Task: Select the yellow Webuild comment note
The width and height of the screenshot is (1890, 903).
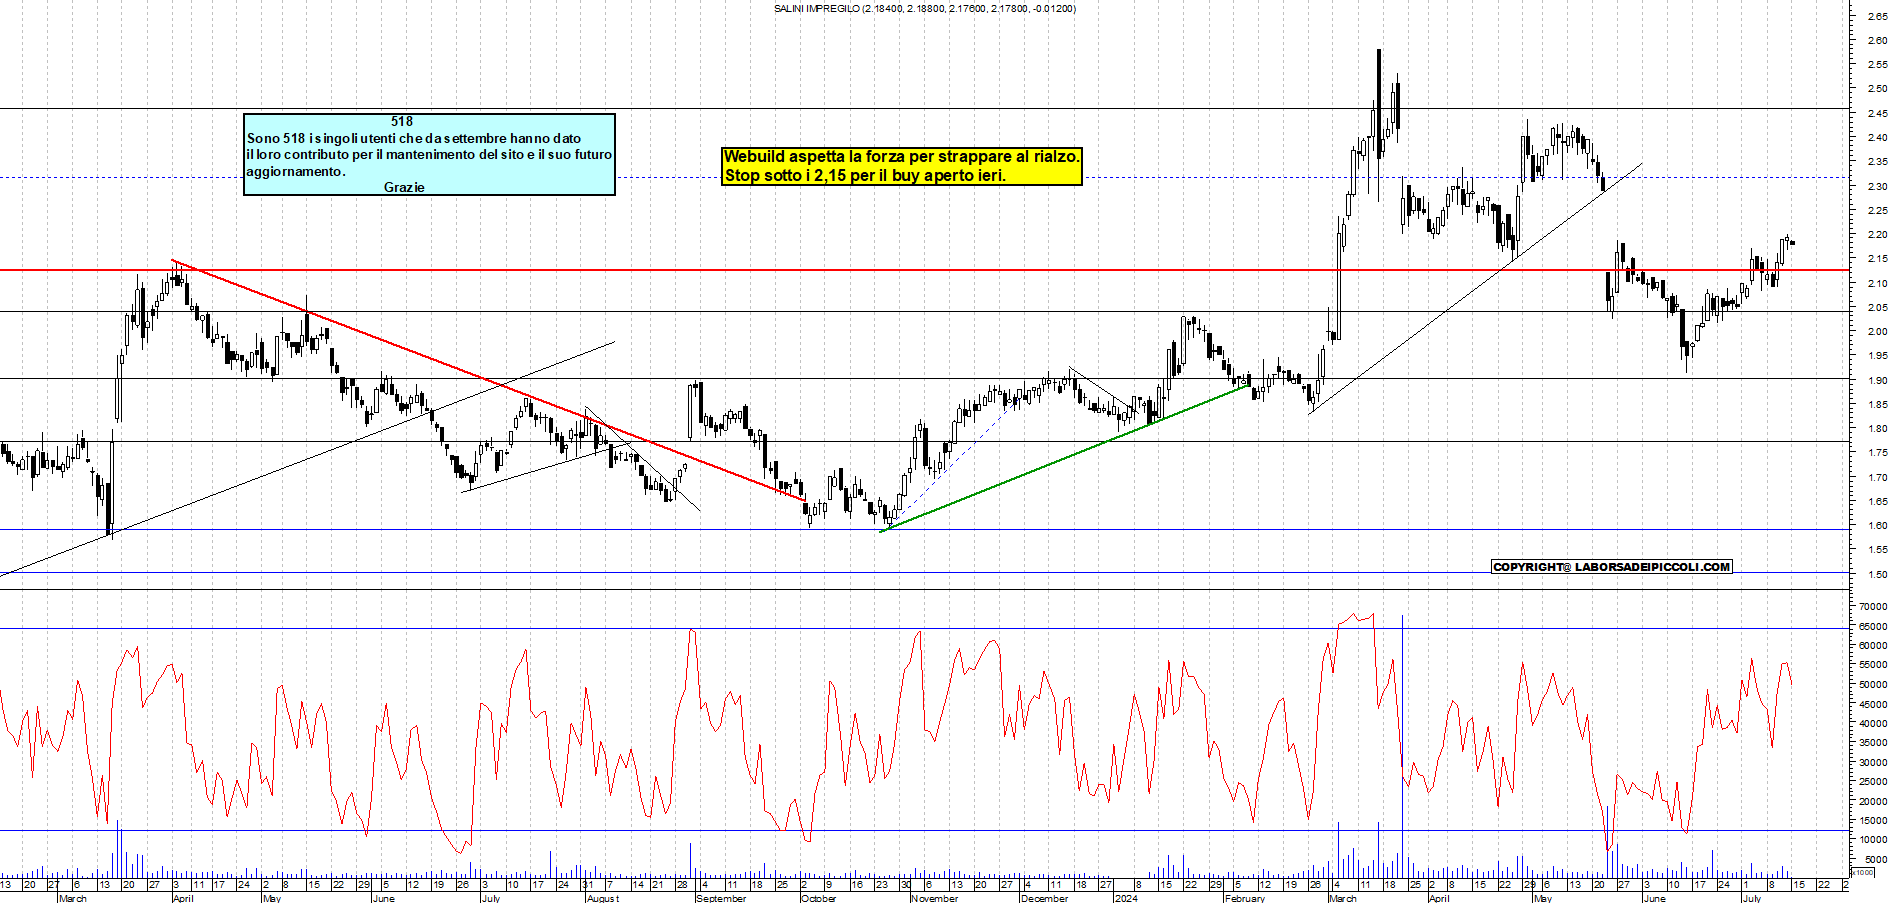Action: (x=902, y=166)
